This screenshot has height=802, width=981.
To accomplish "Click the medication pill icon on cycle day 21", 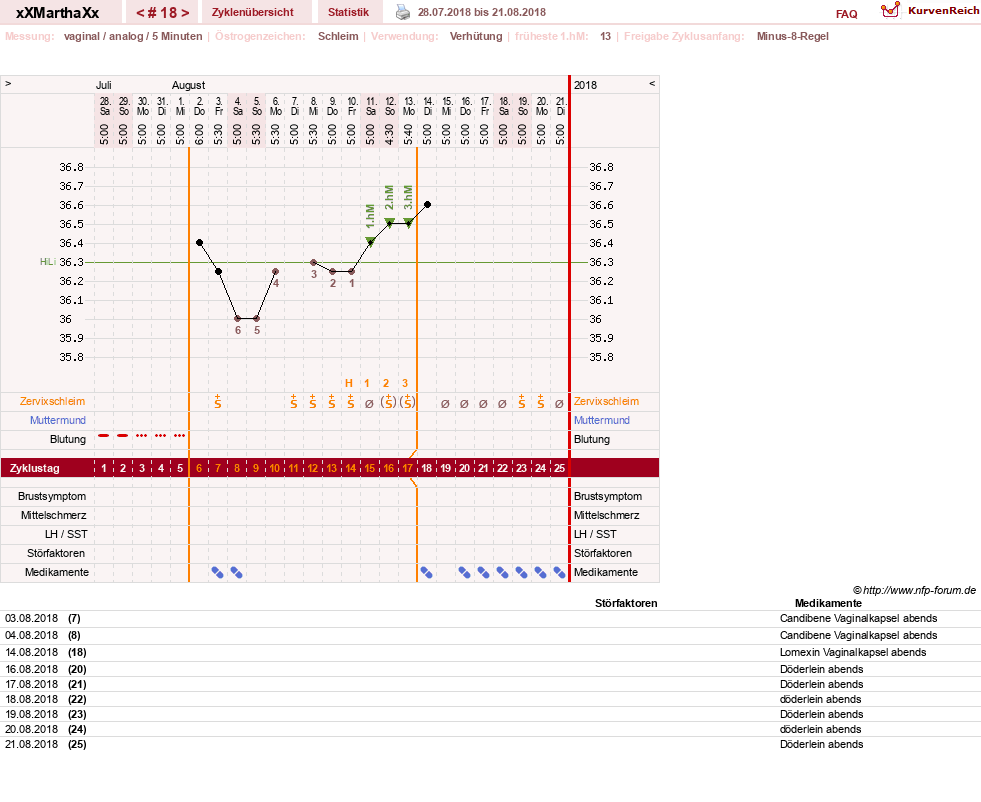I will (484, 572).
